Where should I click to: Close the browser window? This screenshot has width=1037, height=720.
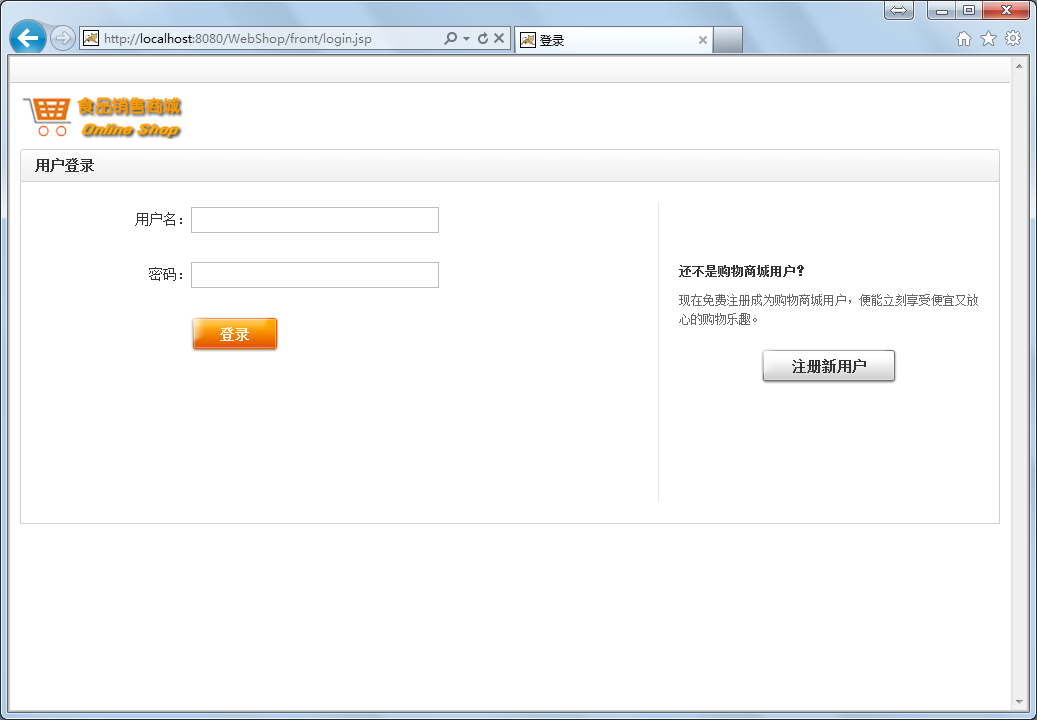tap(1006, 10)
